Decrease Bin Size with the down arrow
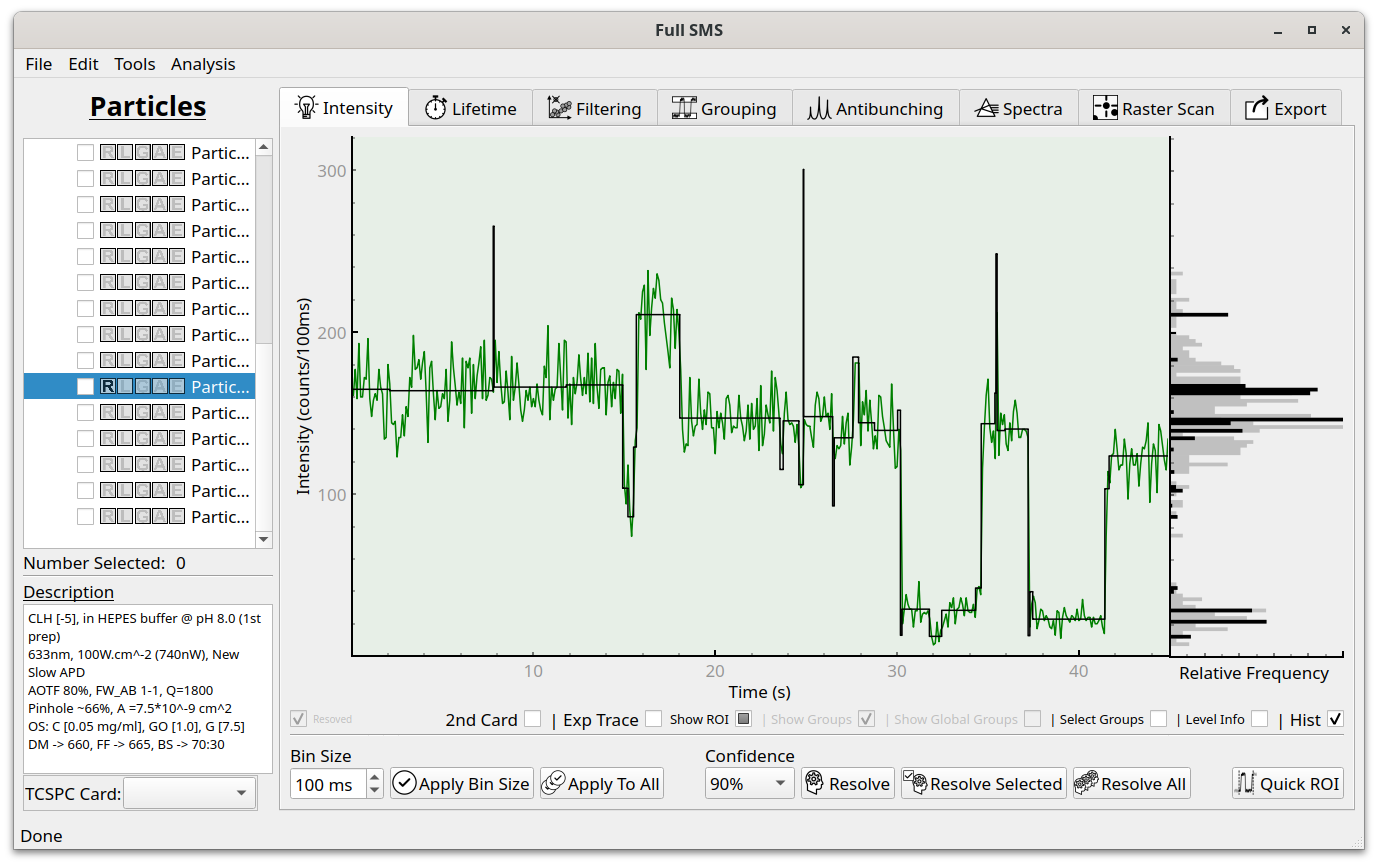Screen dimensions: 1378x866 (374, 791)
